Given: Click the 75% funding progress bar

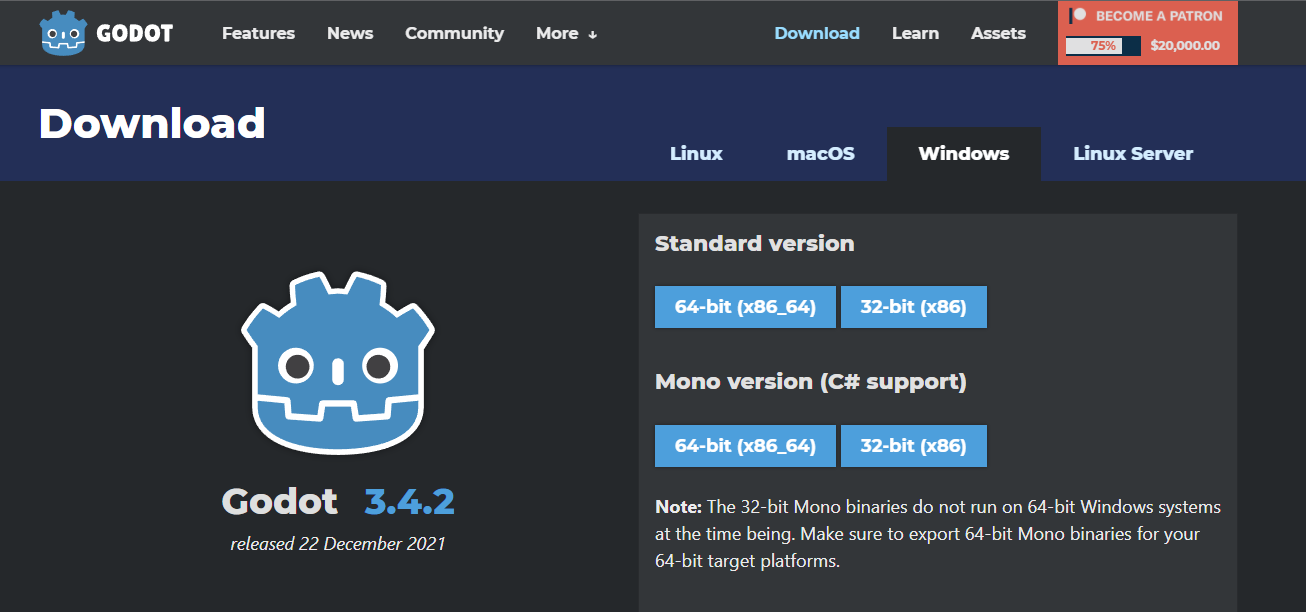Looking at the screenshot, I should click(x=1103, y=45).
